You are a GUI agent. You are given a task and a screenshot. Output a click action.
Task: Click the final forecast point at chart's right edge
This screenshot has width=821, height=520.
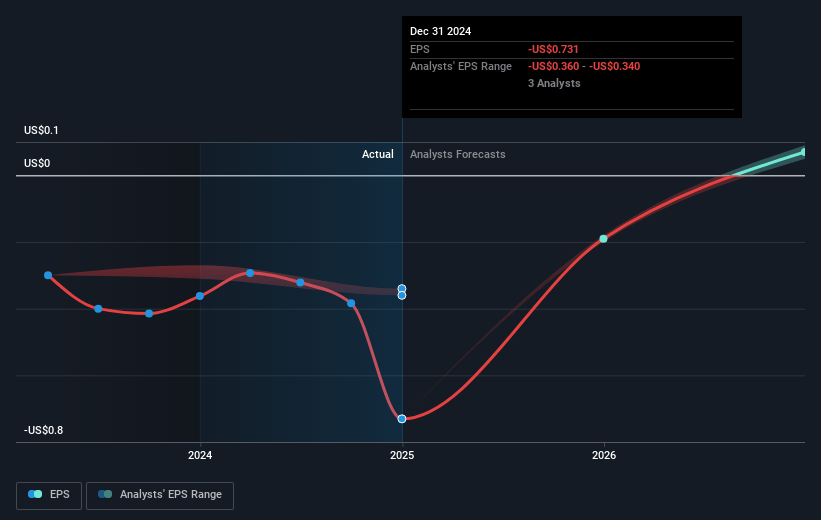click(804, 152)
